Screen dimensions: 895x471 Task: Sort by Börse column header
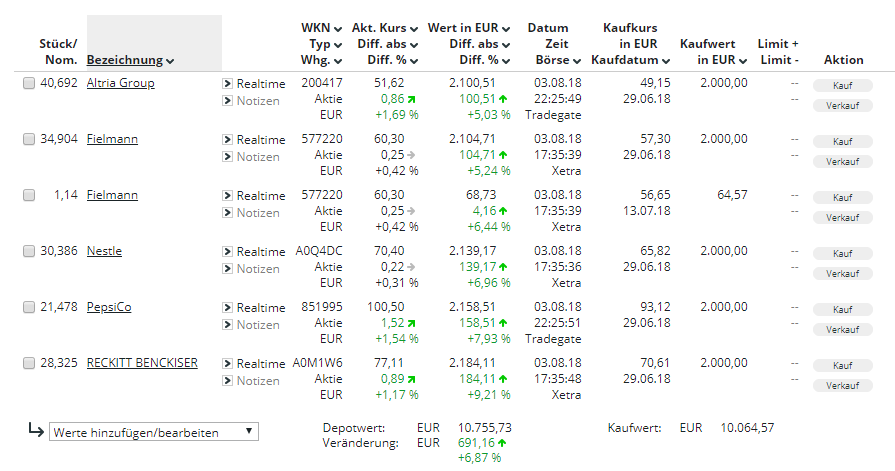(558, 60)
